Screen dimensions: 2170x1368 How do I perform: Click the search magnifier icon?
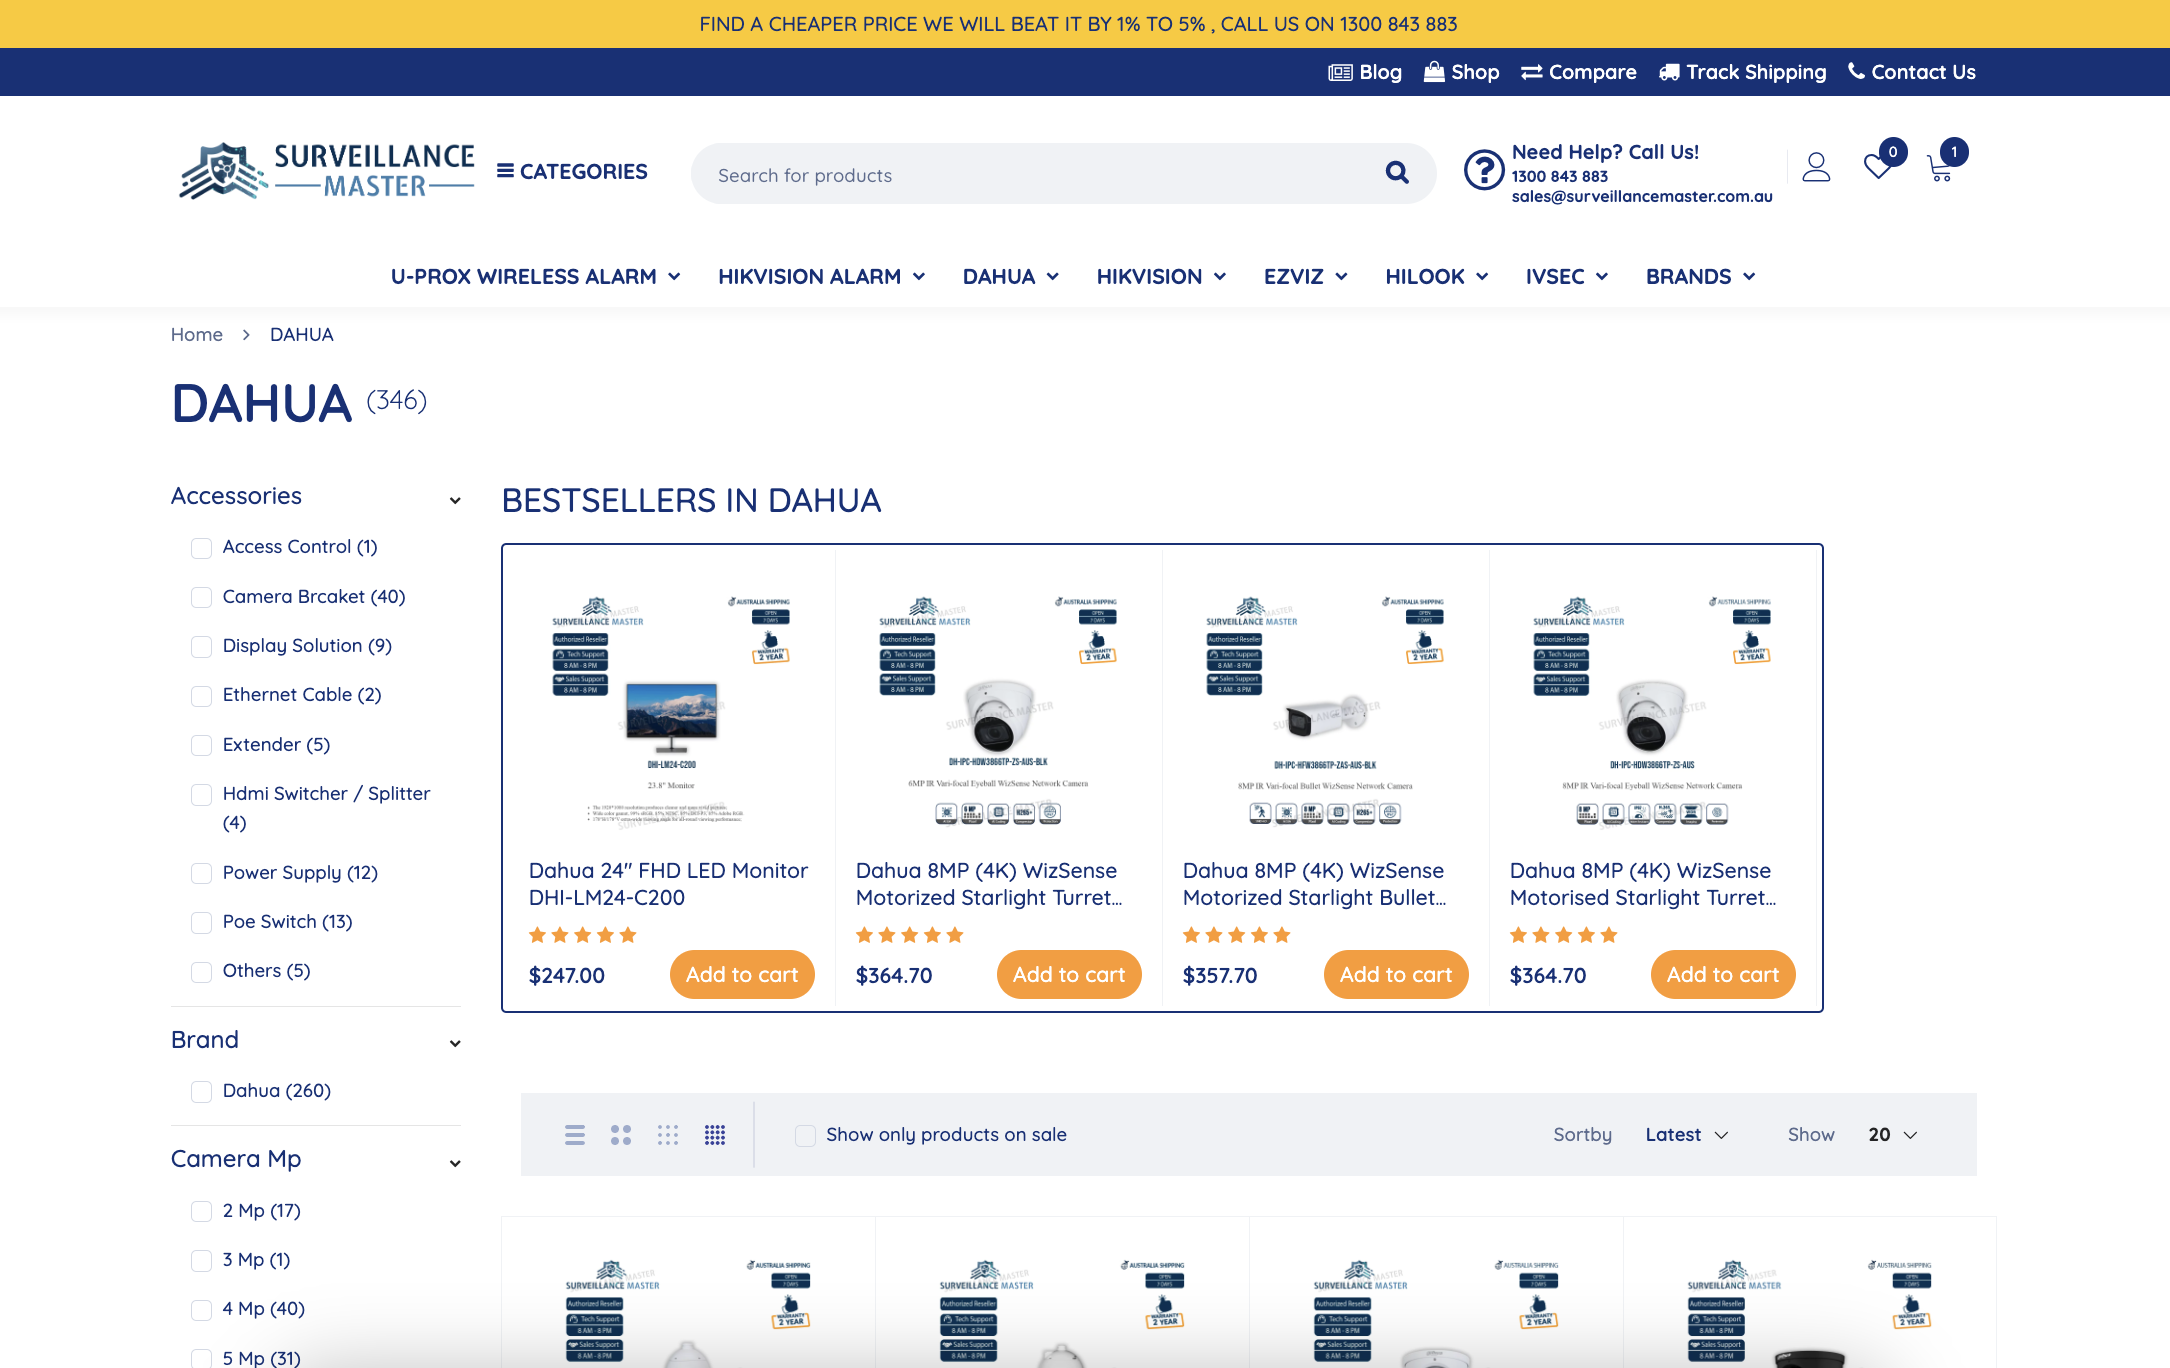point(1397,173)
